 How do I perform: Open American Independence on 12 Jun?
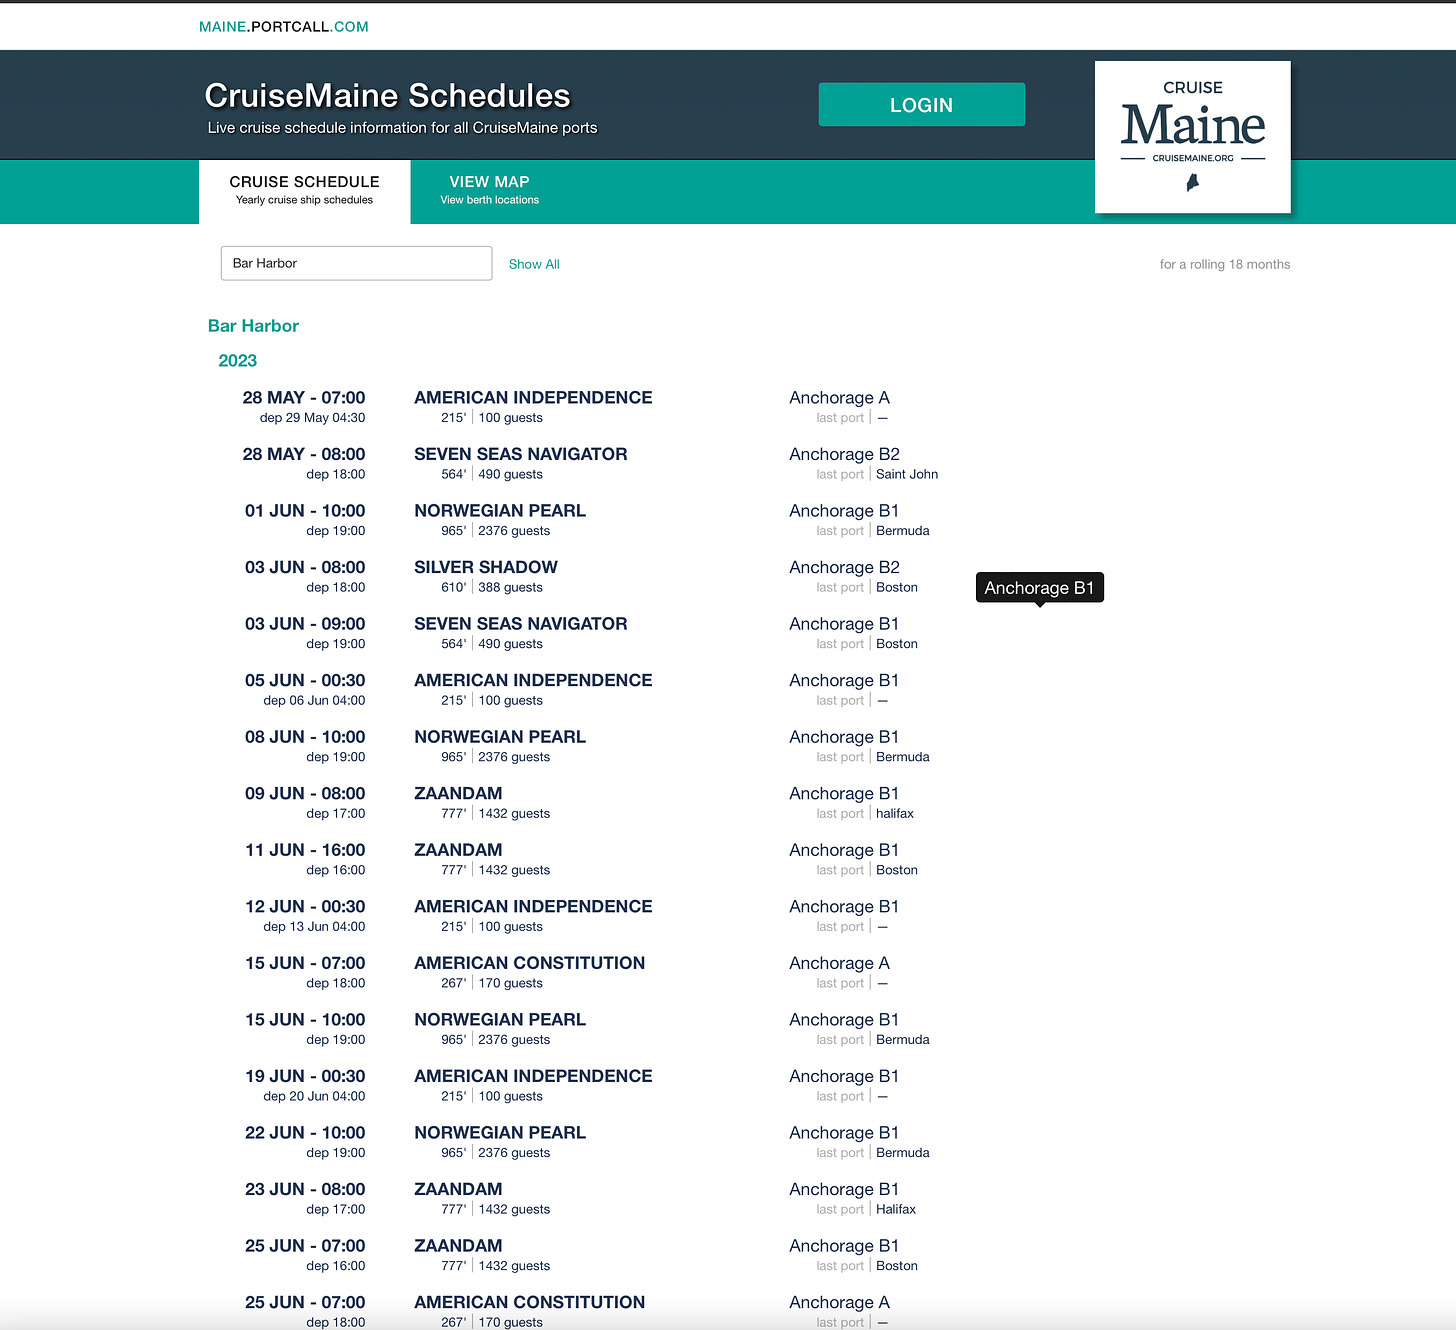pos(533,906)
